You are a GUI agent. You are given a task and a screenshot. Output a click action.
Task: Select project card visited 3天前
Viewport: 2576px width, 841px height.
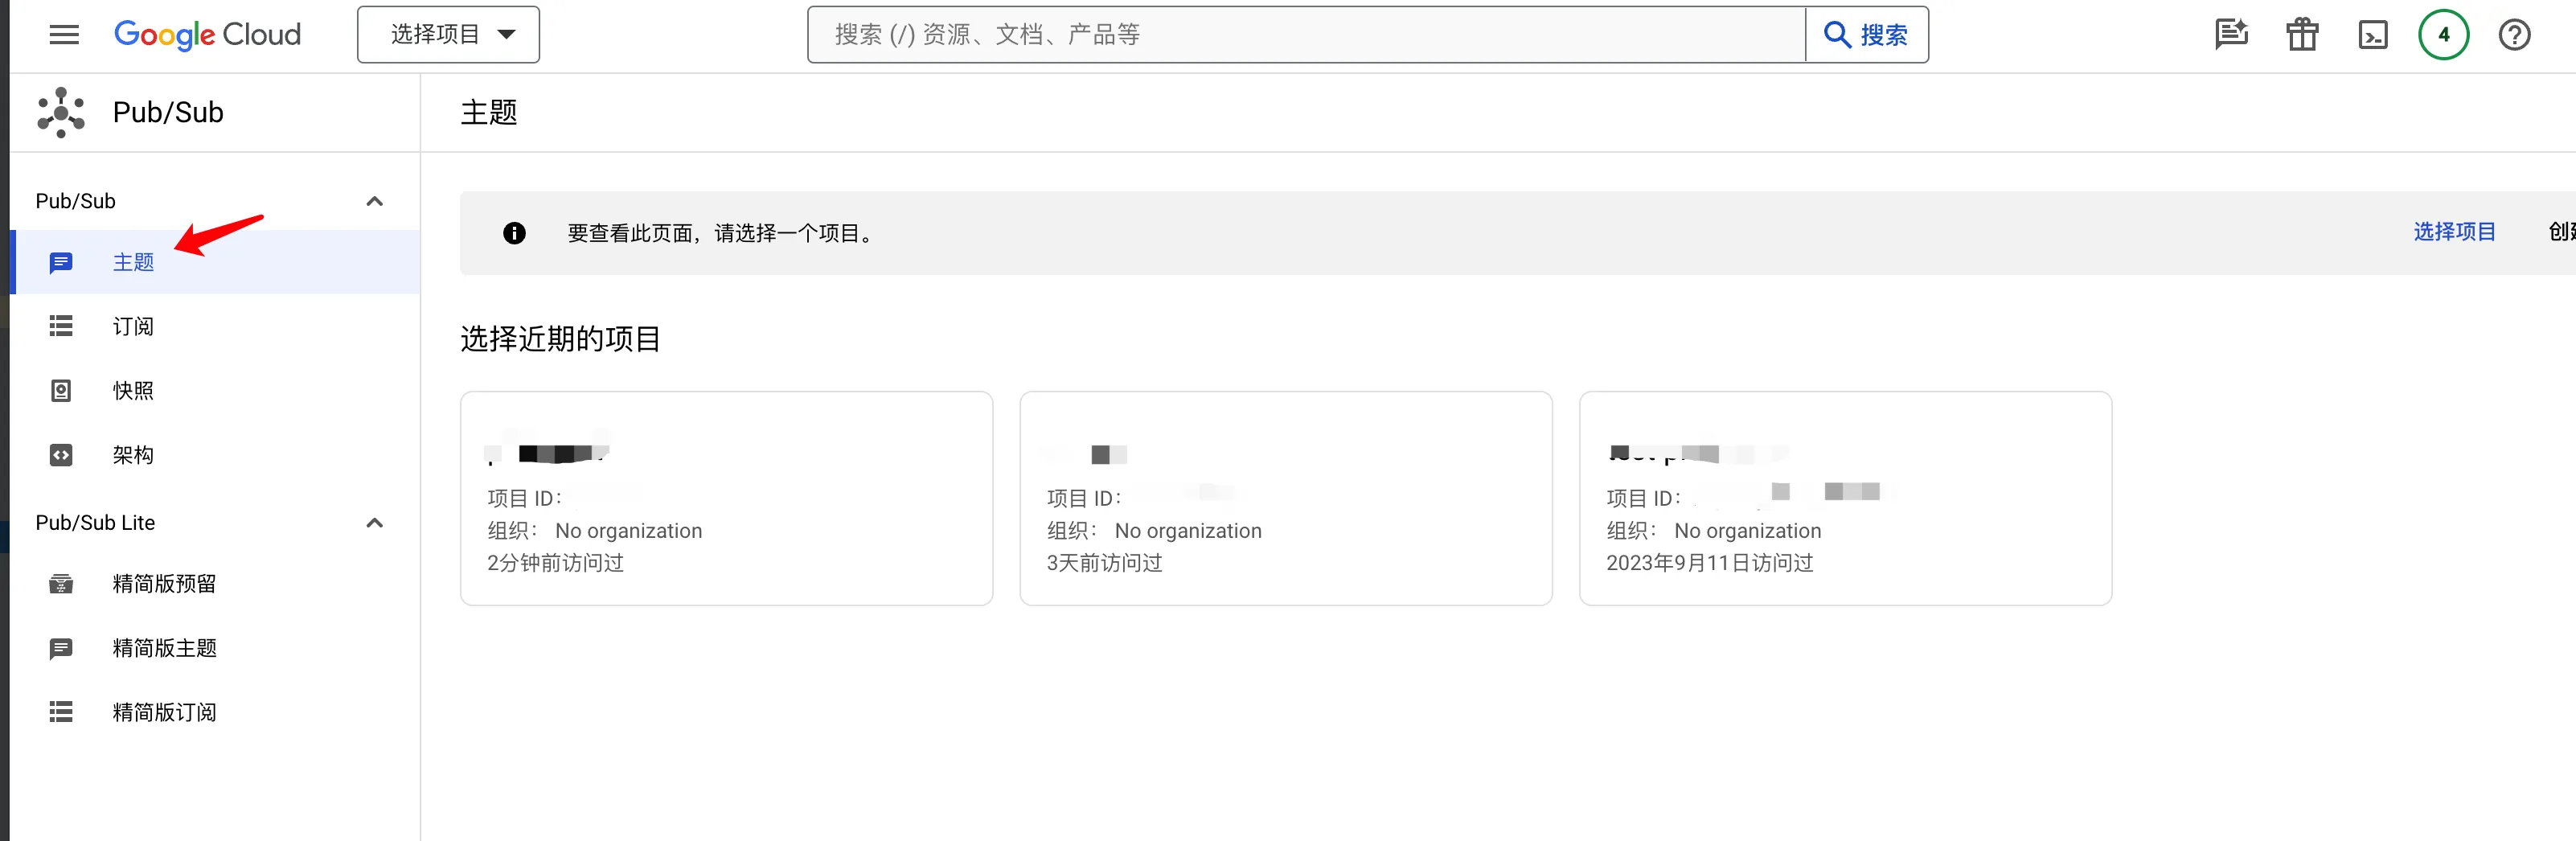point(1285,498)
